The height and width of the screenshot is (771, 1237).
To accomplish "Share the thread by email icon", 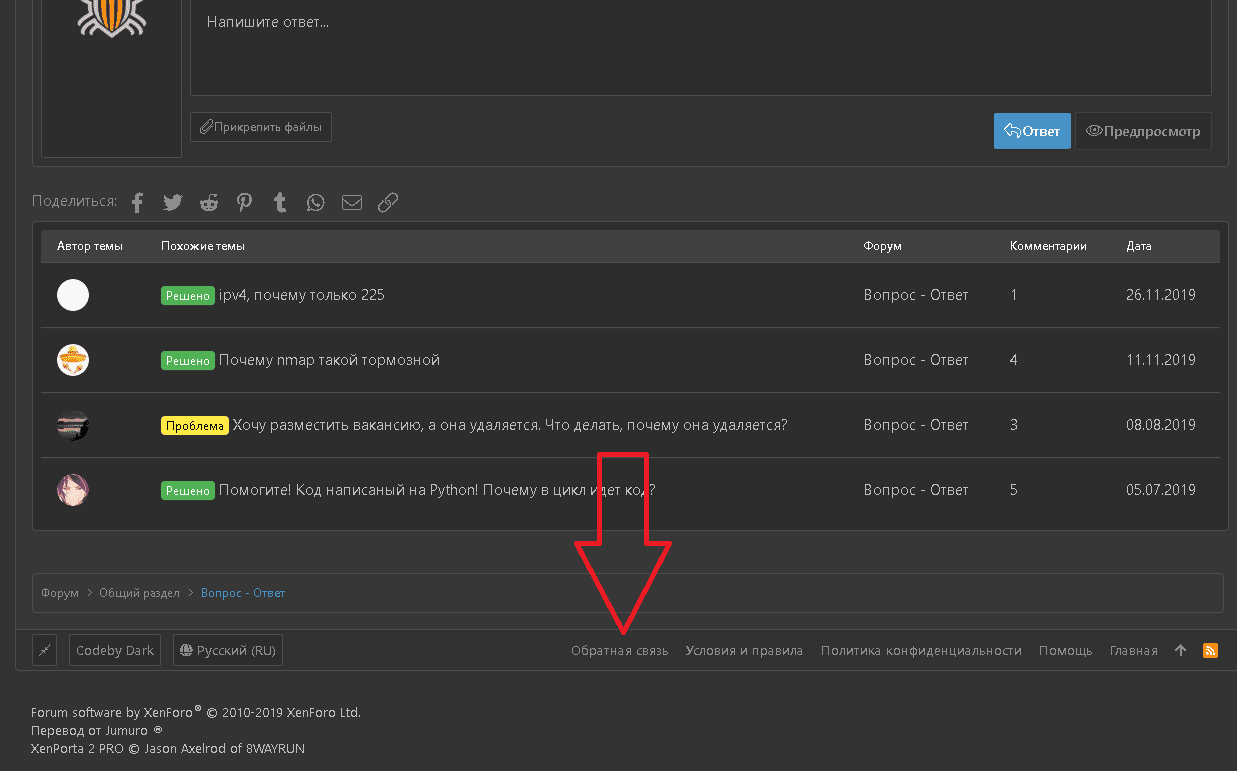I will (352, 203).
